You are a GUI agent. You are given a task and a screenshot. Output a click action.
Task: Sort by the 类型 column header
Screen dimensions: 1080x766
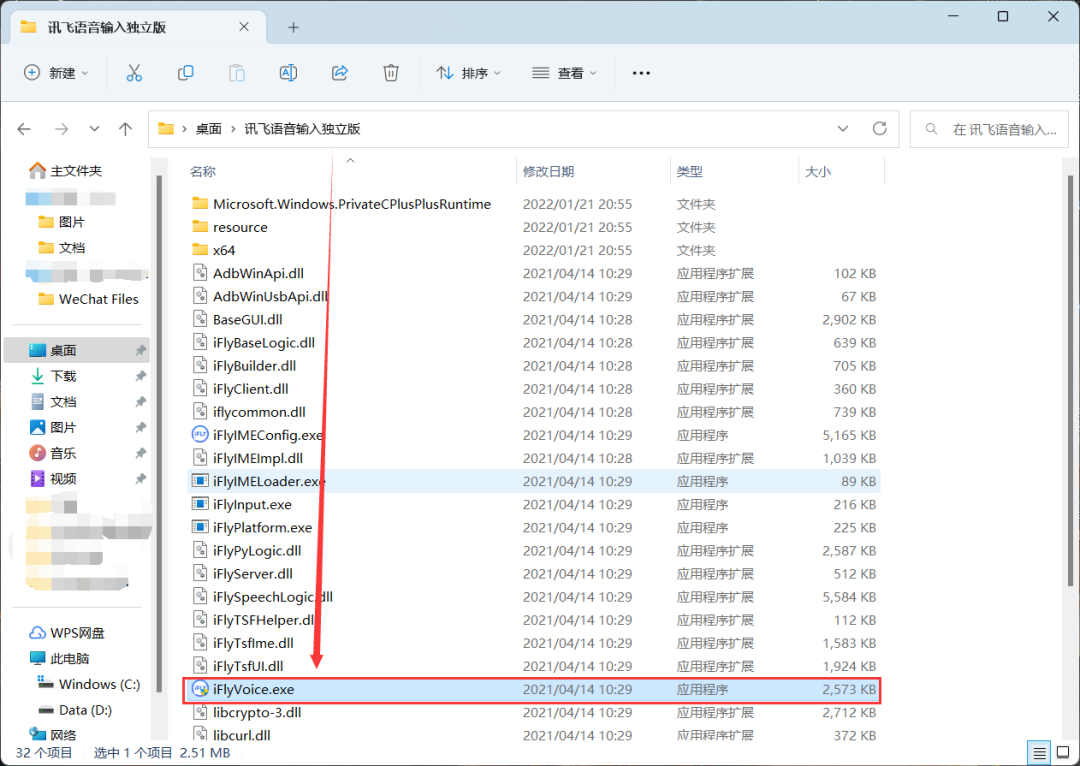pos(689,172)
